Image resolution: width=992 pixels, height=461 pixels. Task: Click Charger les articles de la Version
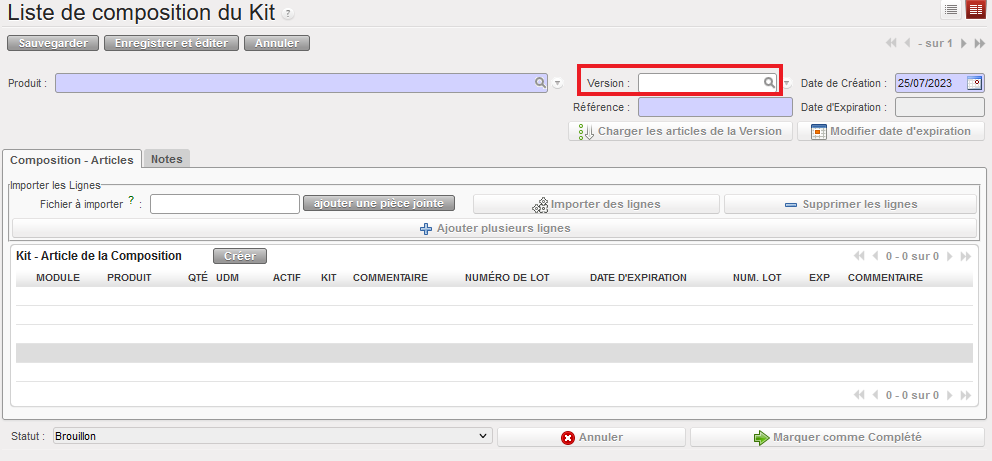(x=680, y=132)
